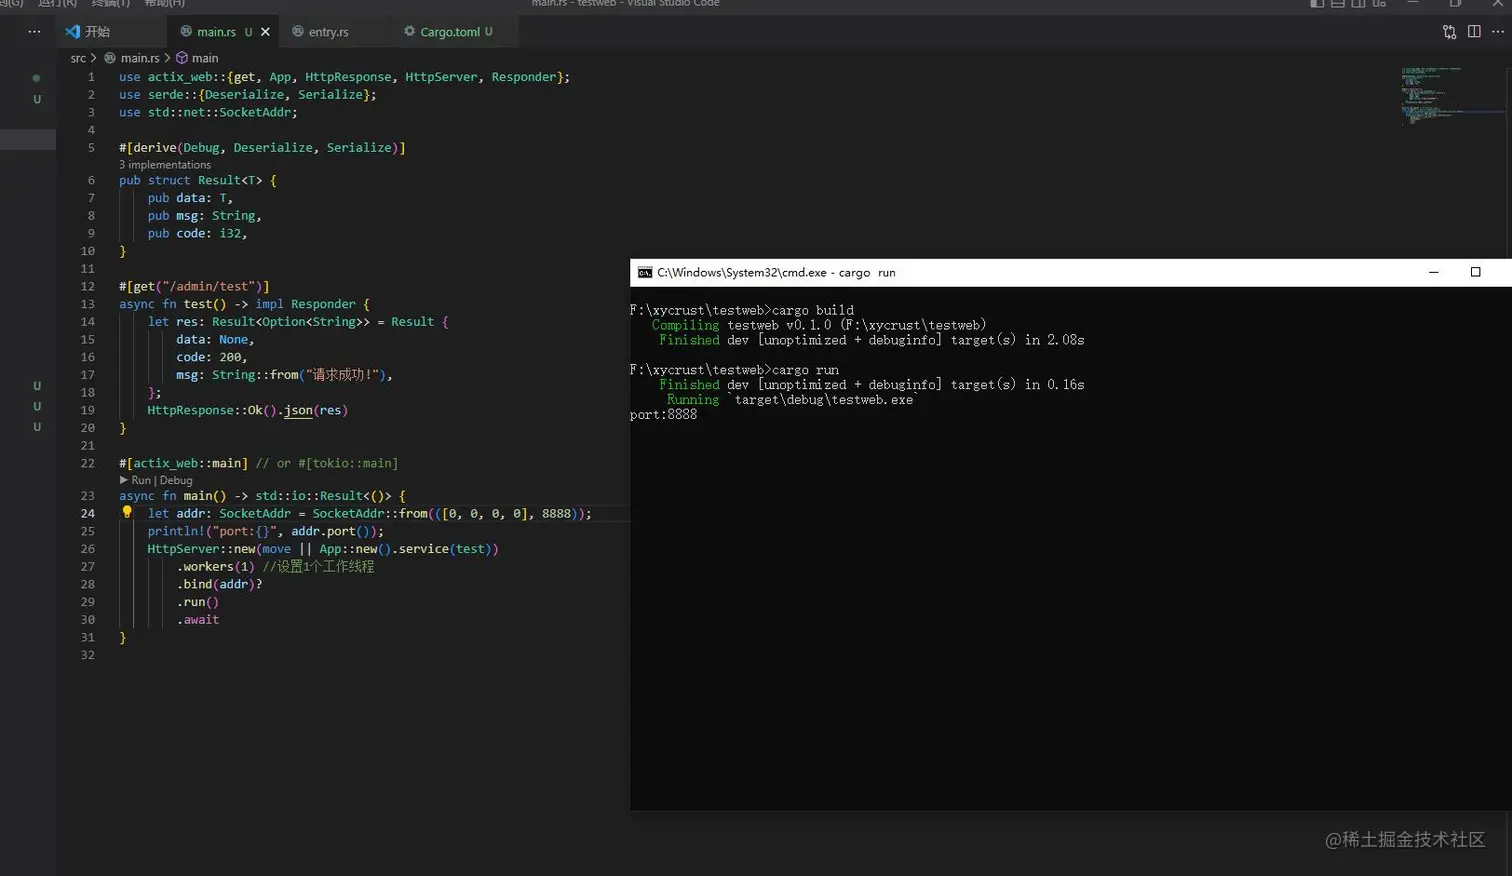Screen dimensions: 1512x876
Task: Minimize the cmd.exe cargo run window
Action: 1433,272
